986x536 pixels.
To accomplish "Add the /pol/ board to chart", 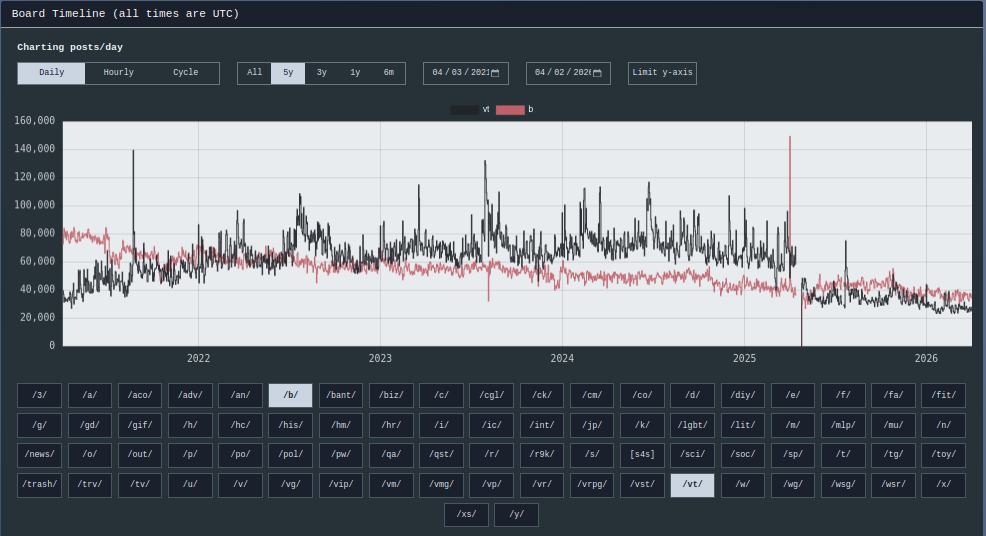I will [x=291, y=455].
